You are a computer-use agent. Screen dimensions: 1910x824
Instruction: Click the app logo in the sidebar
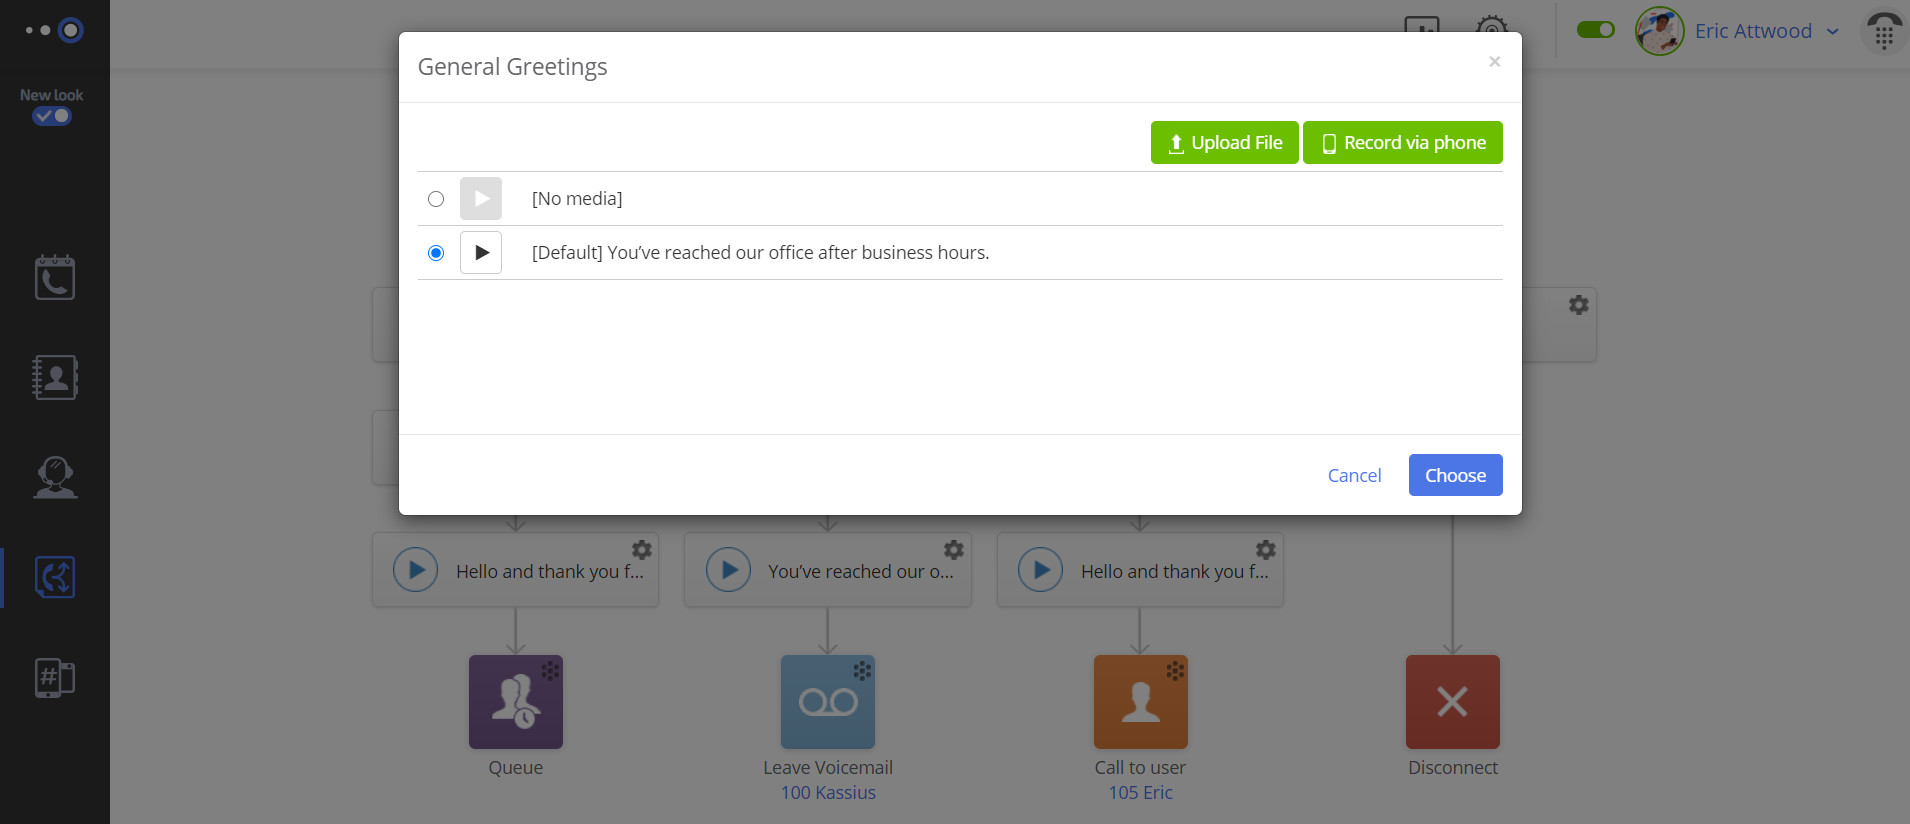(55, 31)
